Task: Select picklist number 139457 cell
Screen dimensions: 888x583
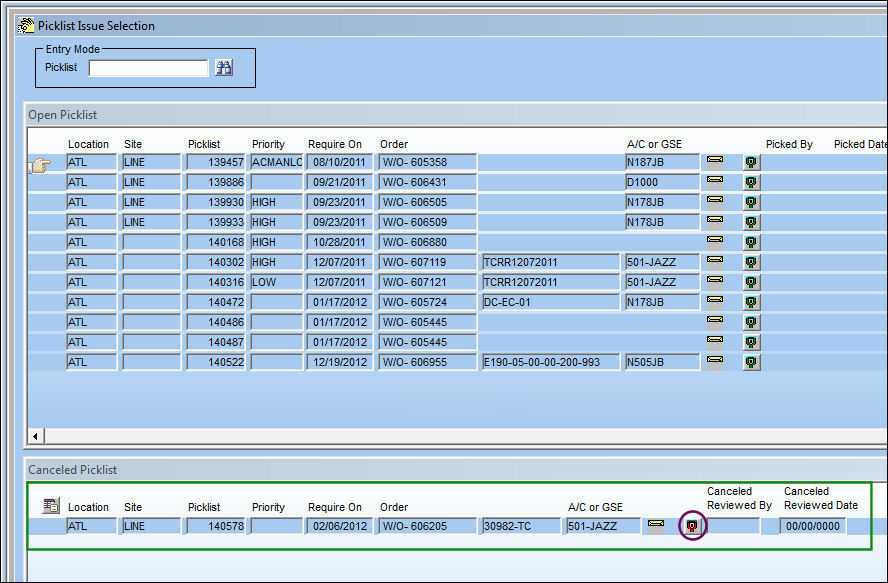Action: click(x=216, y=163)
